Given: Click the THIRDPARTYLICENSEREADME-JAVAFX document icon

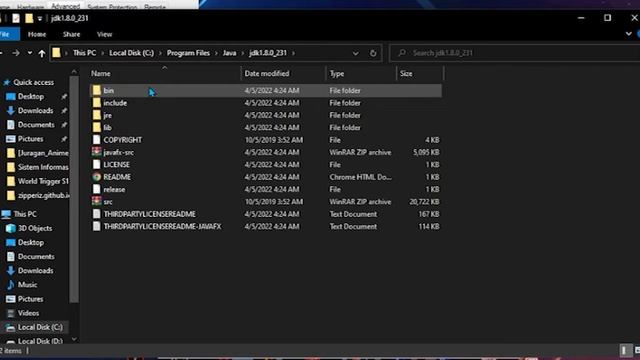Looking at the screenshot, I should 97,226.
